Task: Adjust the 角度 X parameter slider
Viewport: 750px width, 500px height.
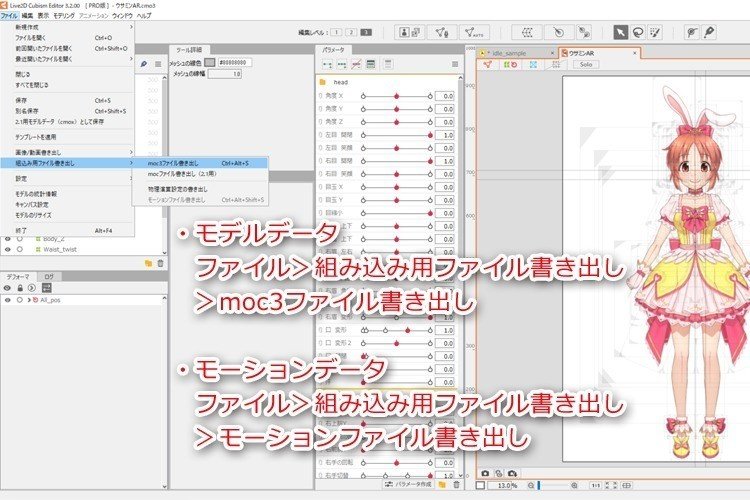Action: [x=397, y=96]
